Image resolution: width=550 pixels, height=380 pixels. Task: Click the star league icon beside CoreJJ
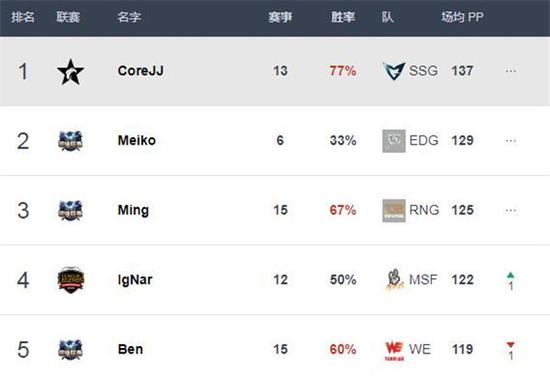pos(71,72)
